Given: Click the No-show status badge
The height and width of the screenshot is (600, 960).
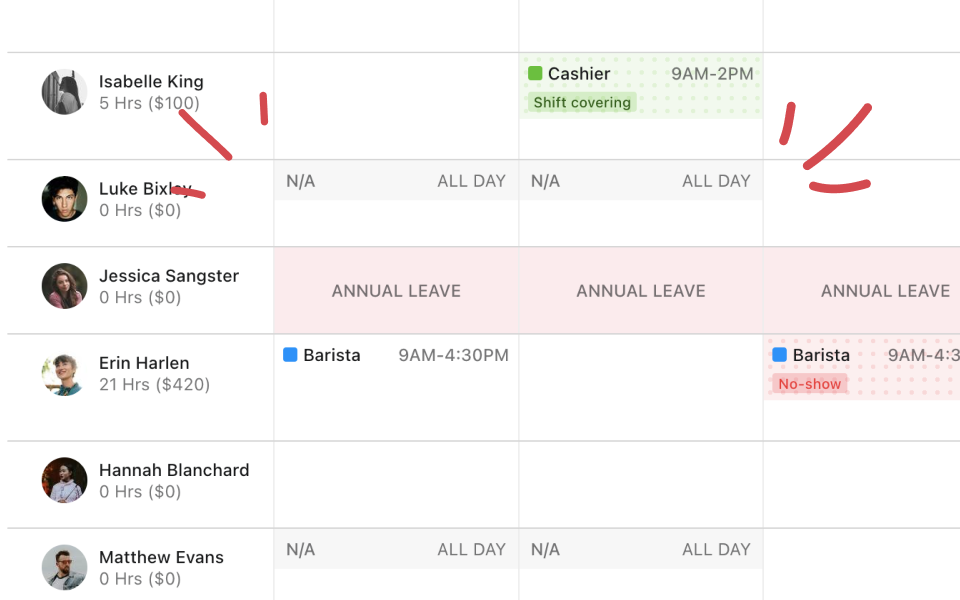Looking at the screenshot, I should [809, 384].
